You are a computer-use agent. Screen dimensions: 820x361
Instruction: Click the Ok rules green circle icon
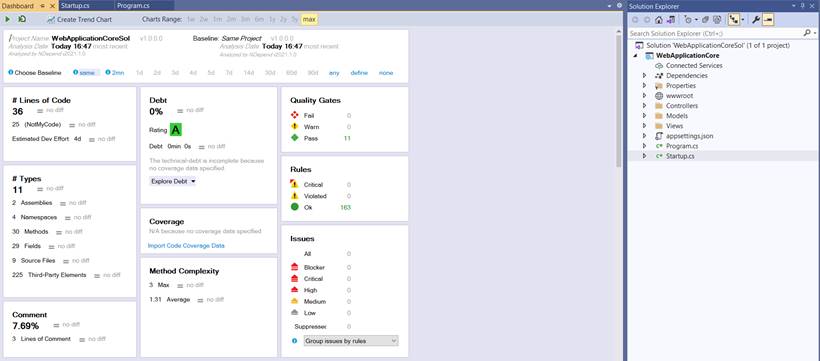click(x=294, y=207)
